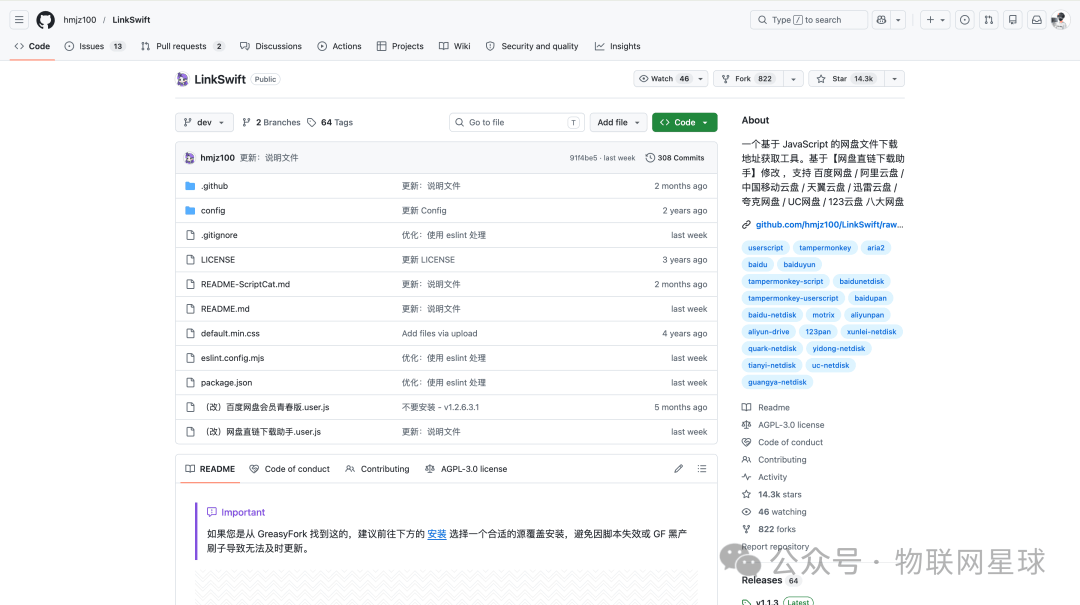
Task: View 308 Commits history
Action: 674,158
